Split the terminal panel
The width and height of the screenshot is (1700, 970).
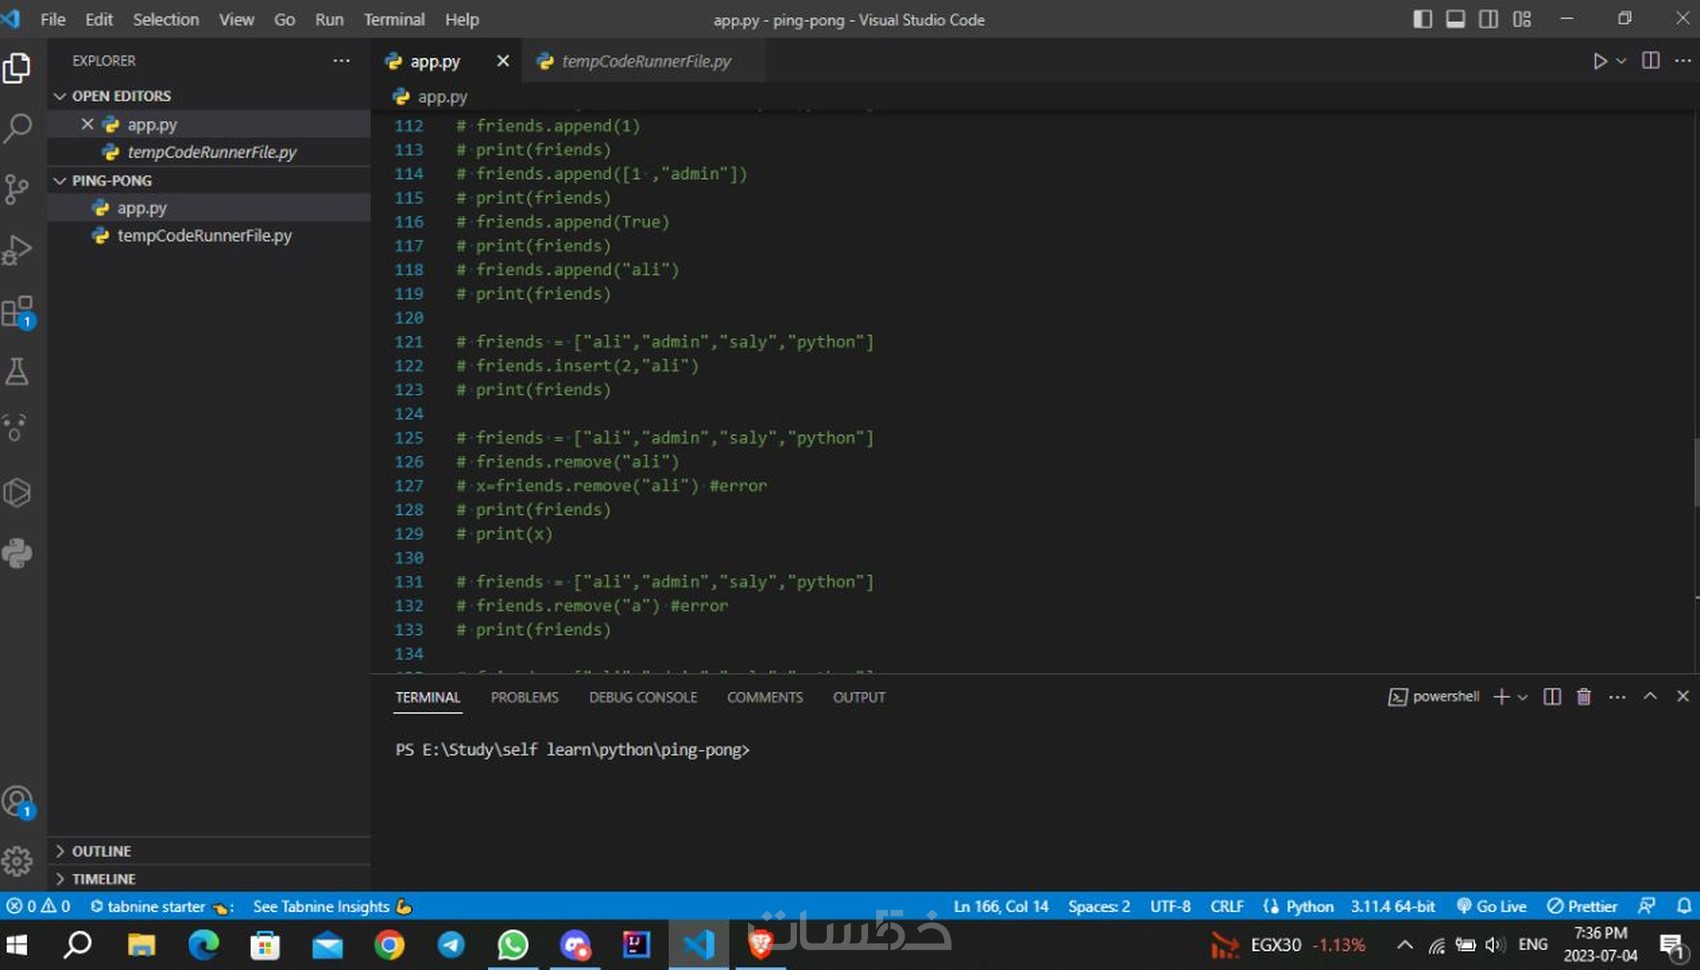coord(1552,697)
